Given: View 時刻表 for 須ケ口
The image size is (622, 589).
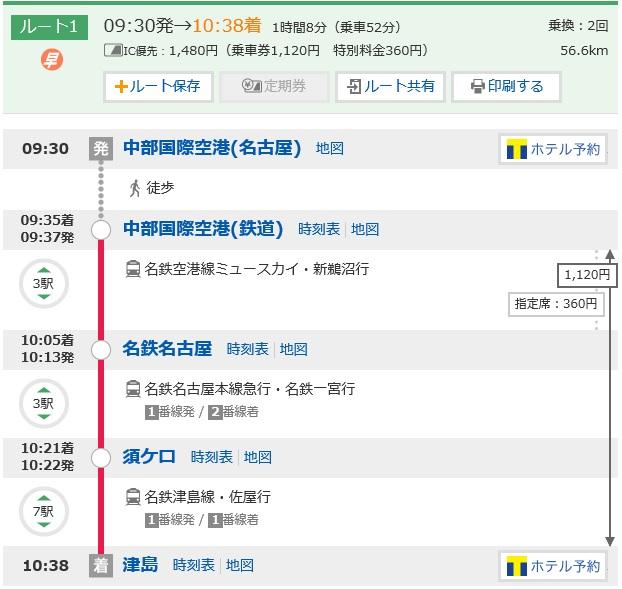Looking at the screenshot, I should click(x=211, y=457).
